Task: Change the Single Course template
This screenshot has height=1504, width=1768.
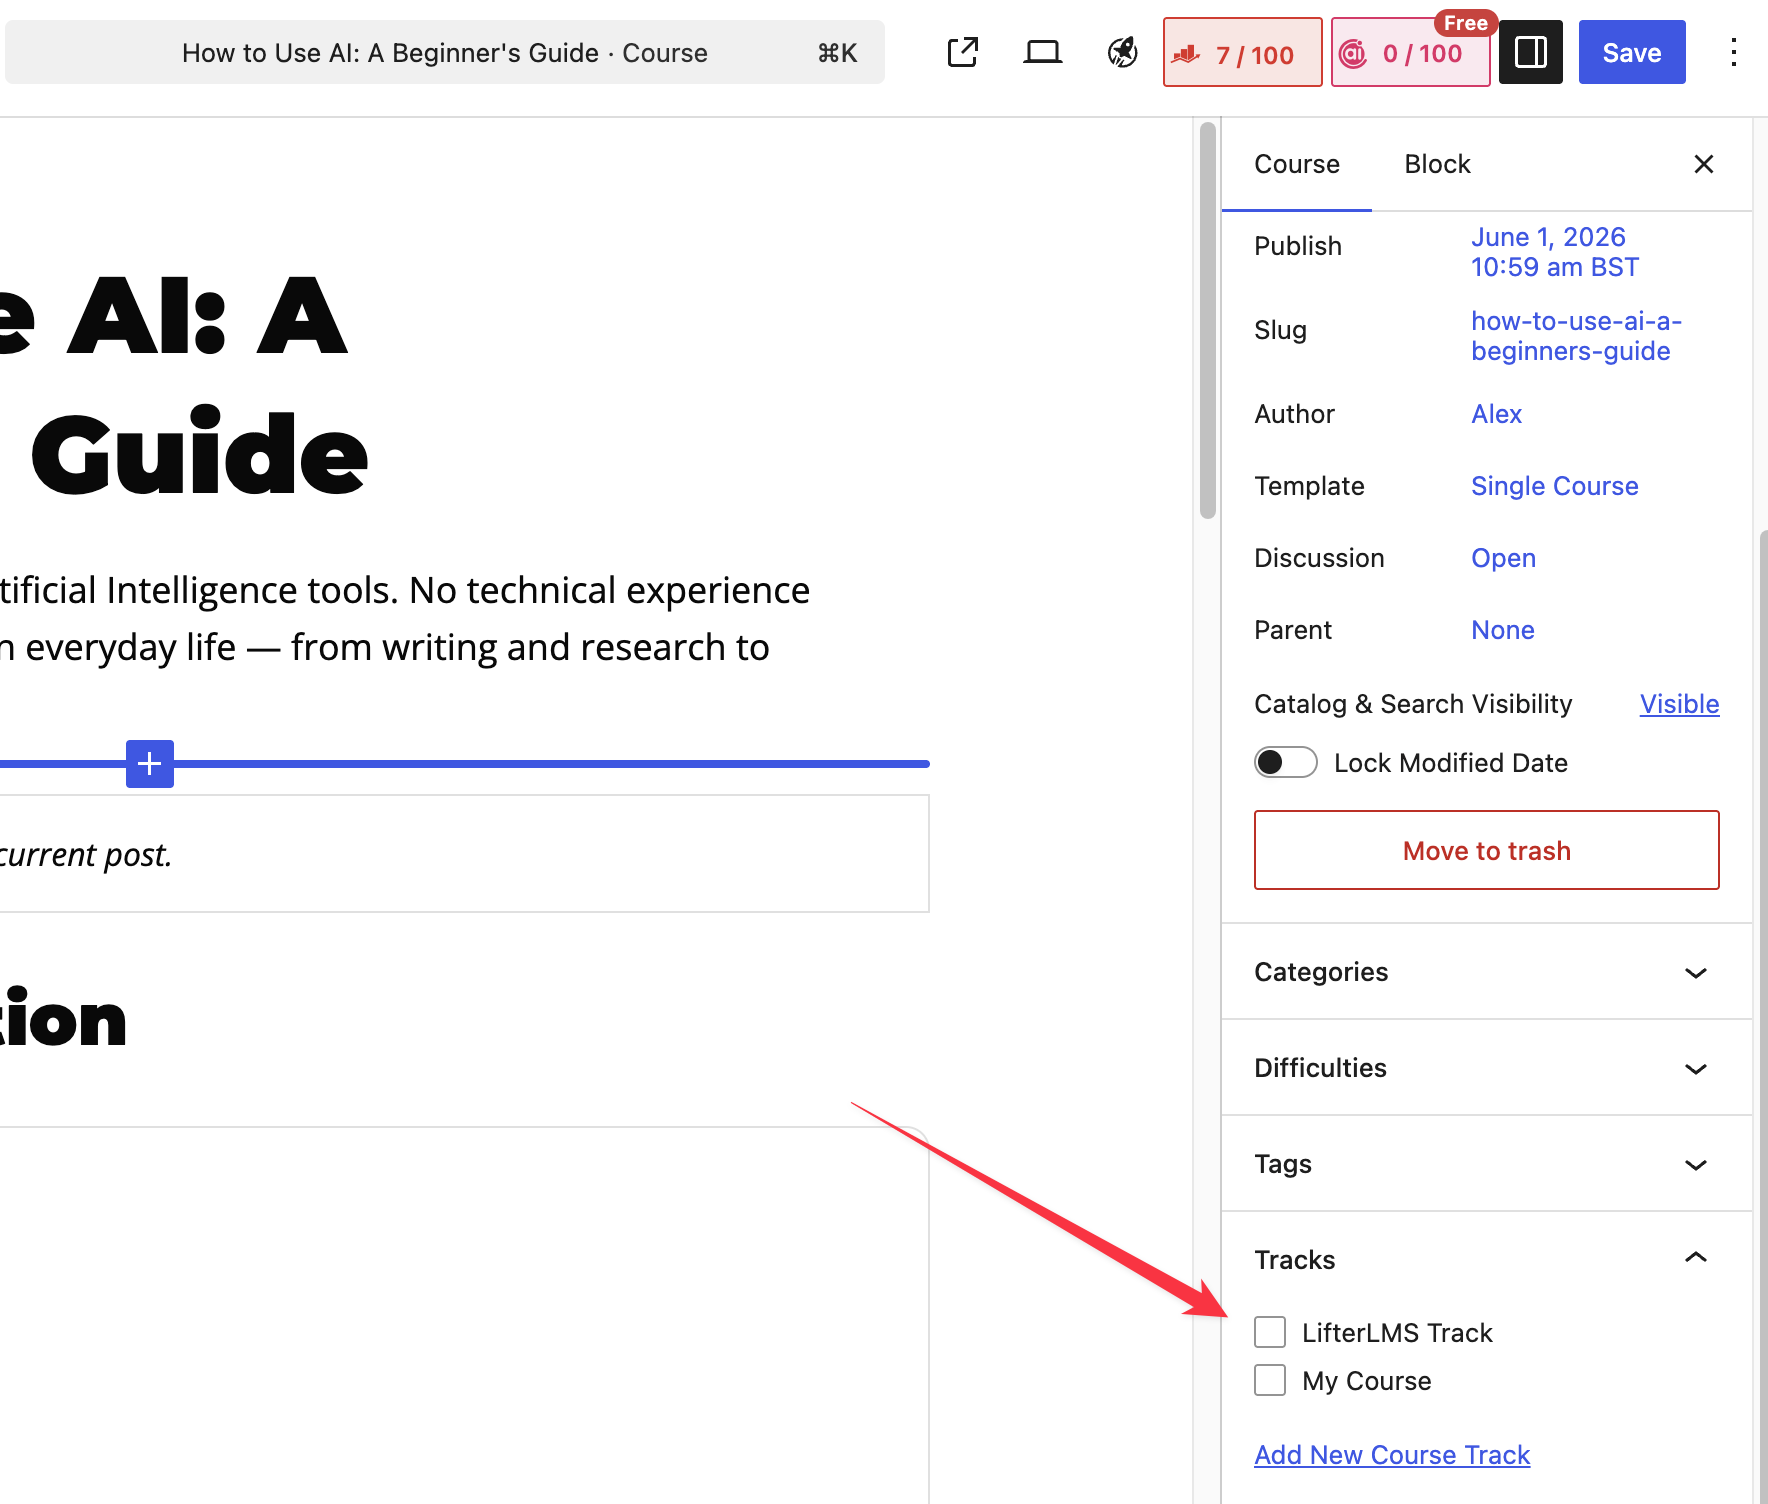Action: click(1554, 486)
